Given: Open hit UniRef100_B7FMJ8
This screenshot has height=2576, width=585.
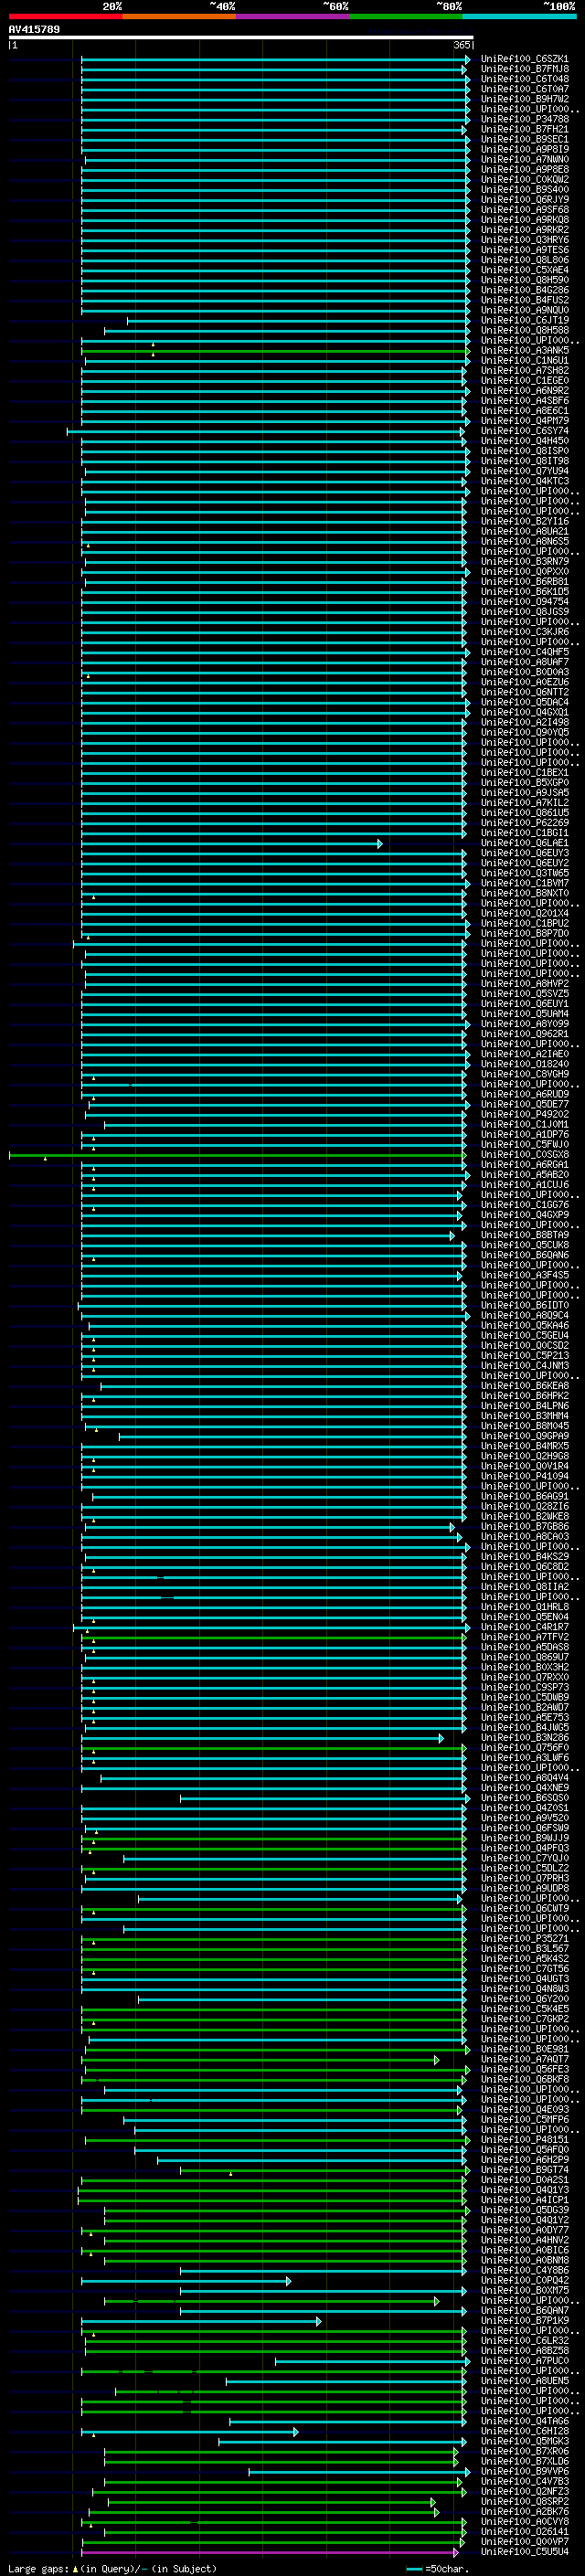Looking at the screenshot, I should point(524,69).
